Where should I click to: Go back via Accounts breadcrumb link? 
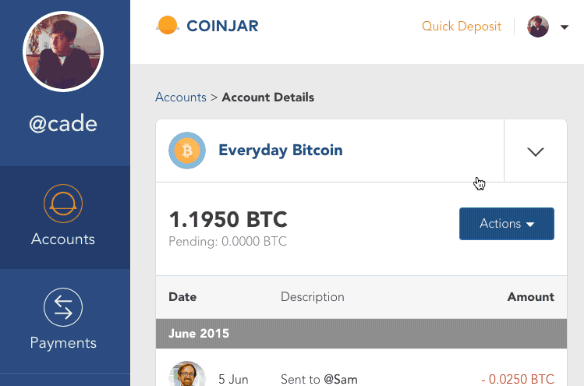pyautogui.click(x=181, y=97)
